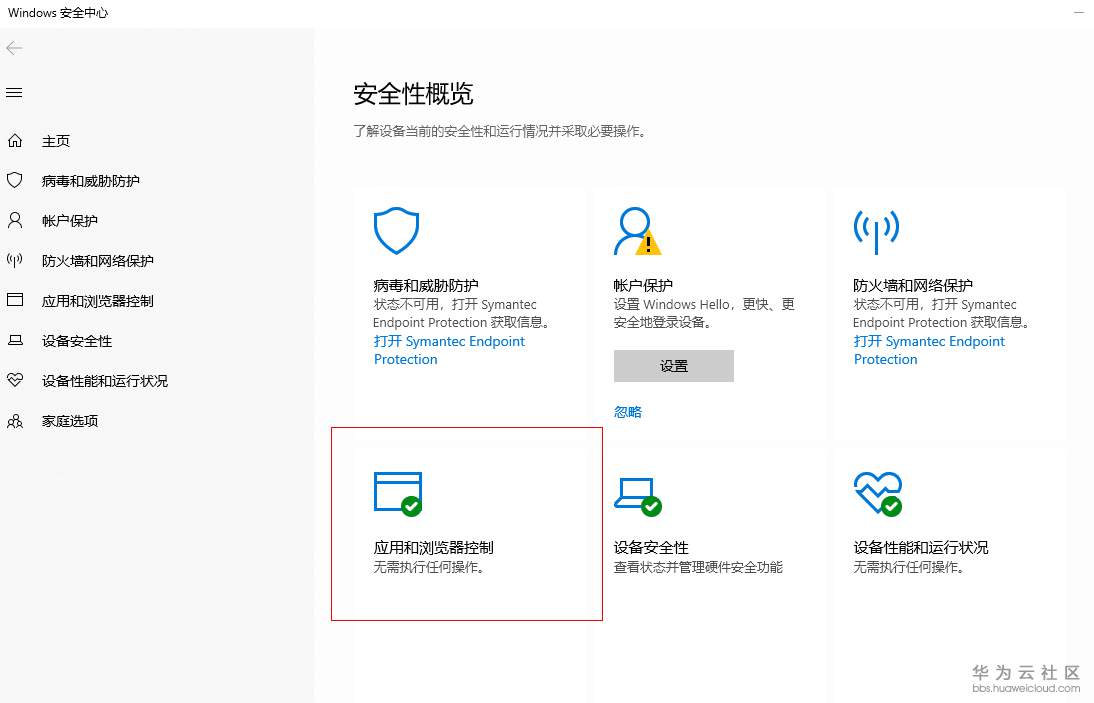Click the back arrow icon
1094x703 pixels.
click(14, 48)
